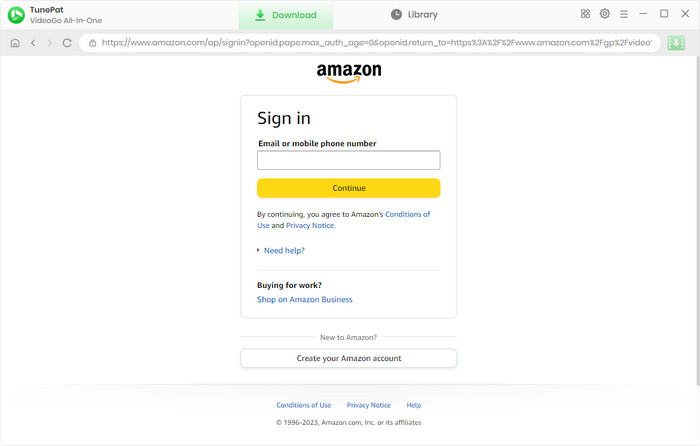The image size is (700, 446).
Task: Click the Continue button
Action: coord(349,188)
